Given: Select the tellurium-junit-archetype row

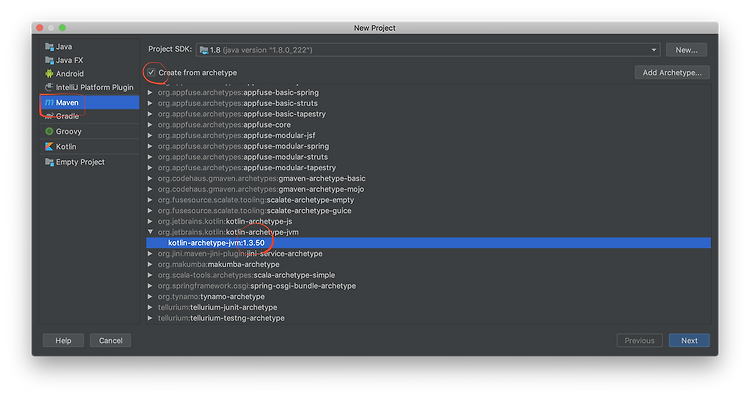Looking at the screenshot, I should point(428,308).
